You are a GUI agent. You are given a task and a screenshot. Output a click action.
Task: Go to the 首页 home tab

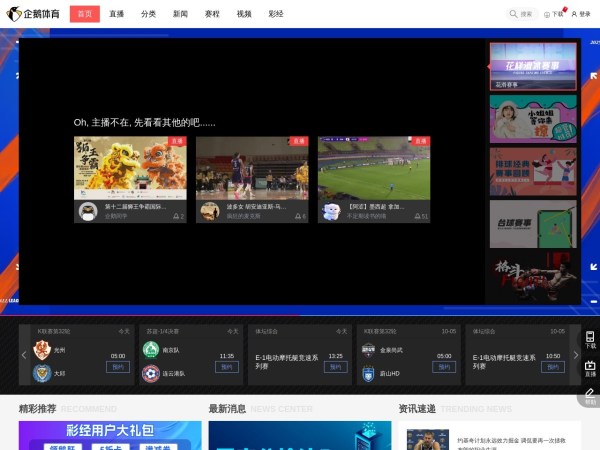pyautogui.click(x=84, y=14)
